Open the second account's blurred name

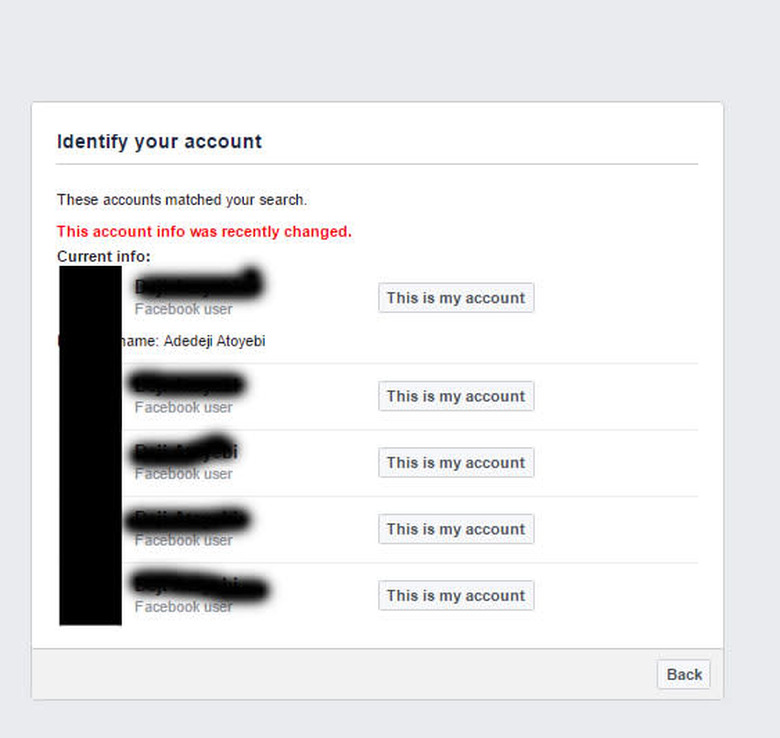(x=188, y=384)
